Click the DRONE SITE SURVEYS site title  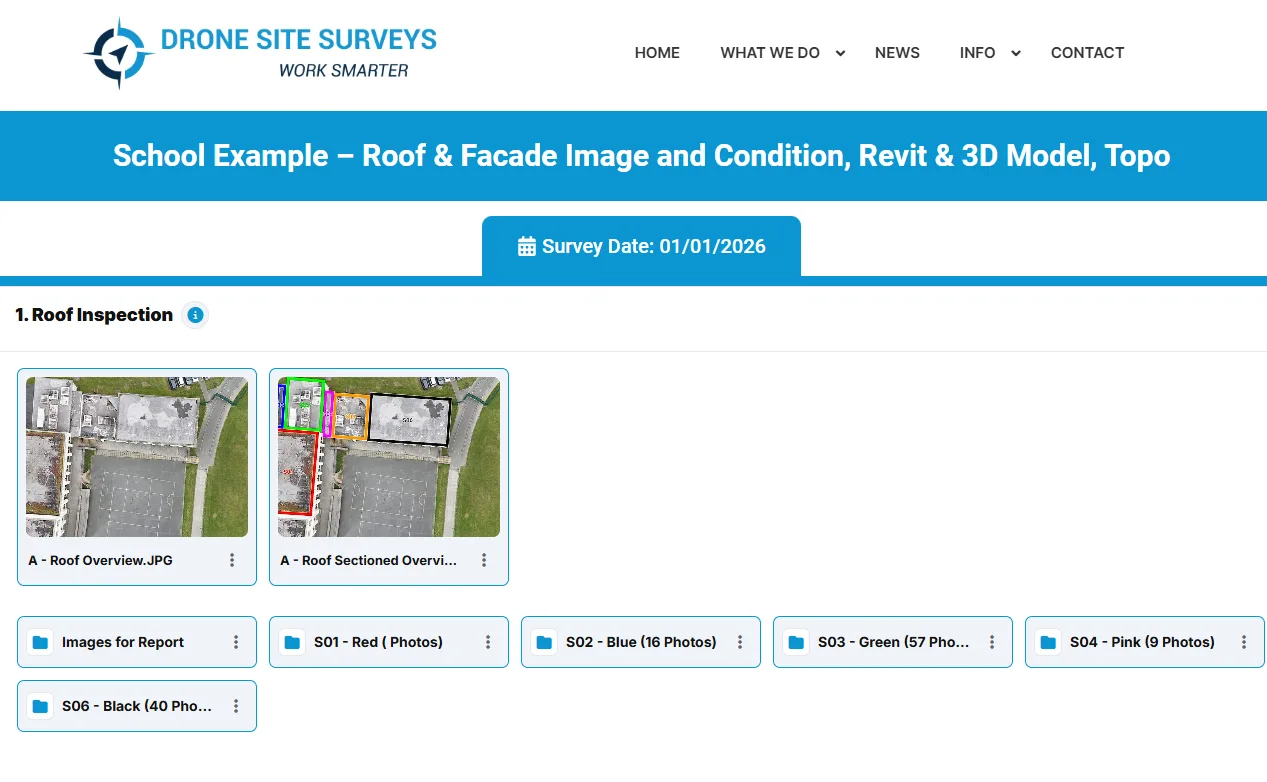point(299,40)
